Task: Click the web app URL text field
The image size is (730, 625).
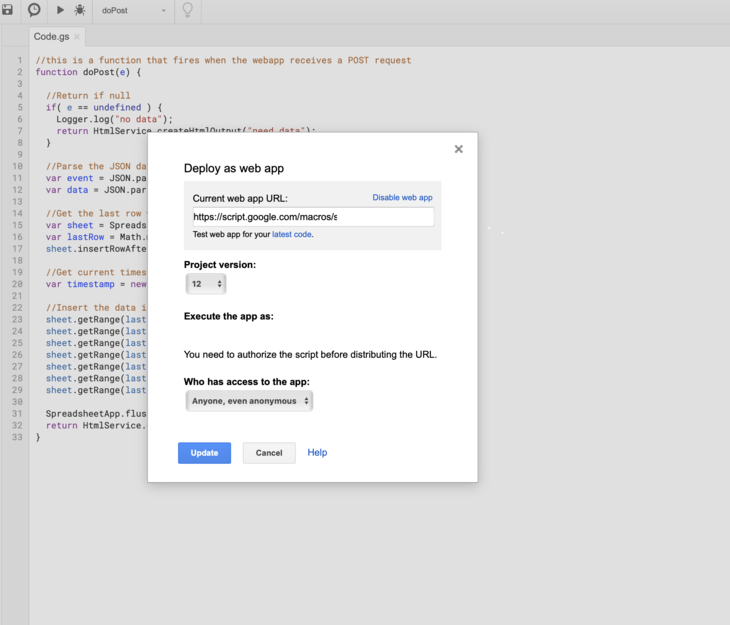Action: pos(313,217)
